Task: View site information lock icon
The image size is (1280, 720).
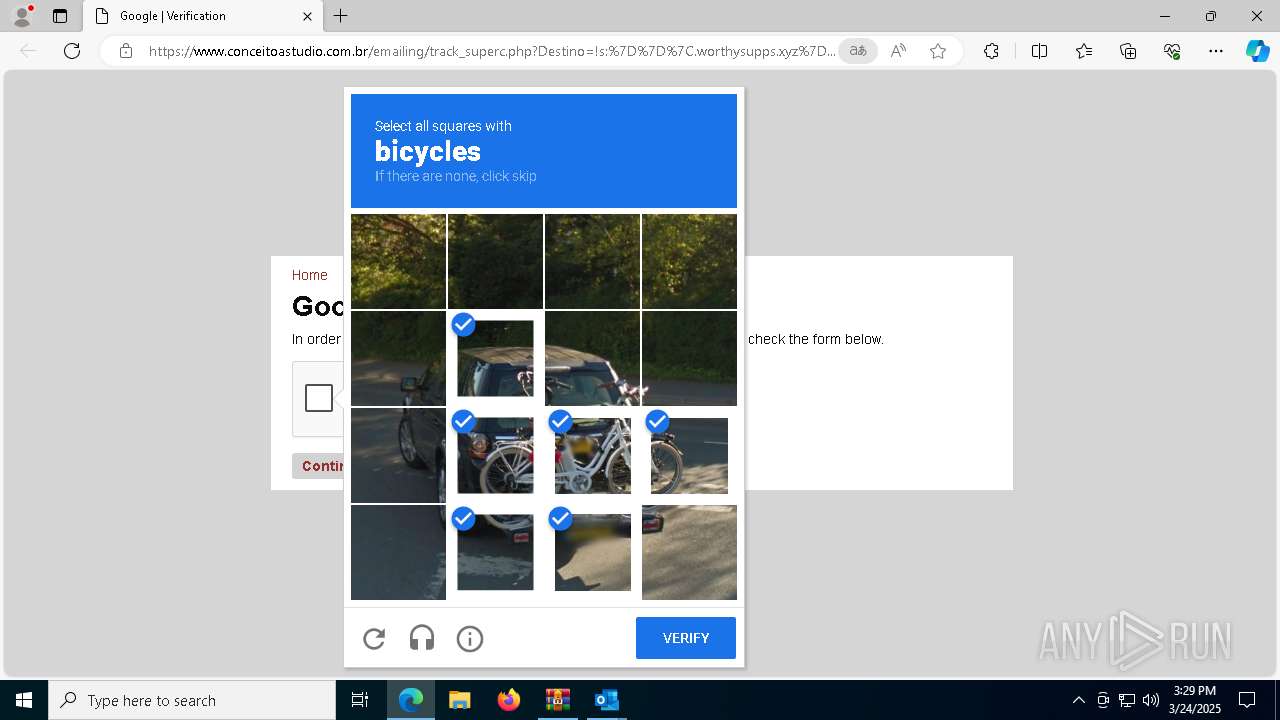Action: click(126, 51)
